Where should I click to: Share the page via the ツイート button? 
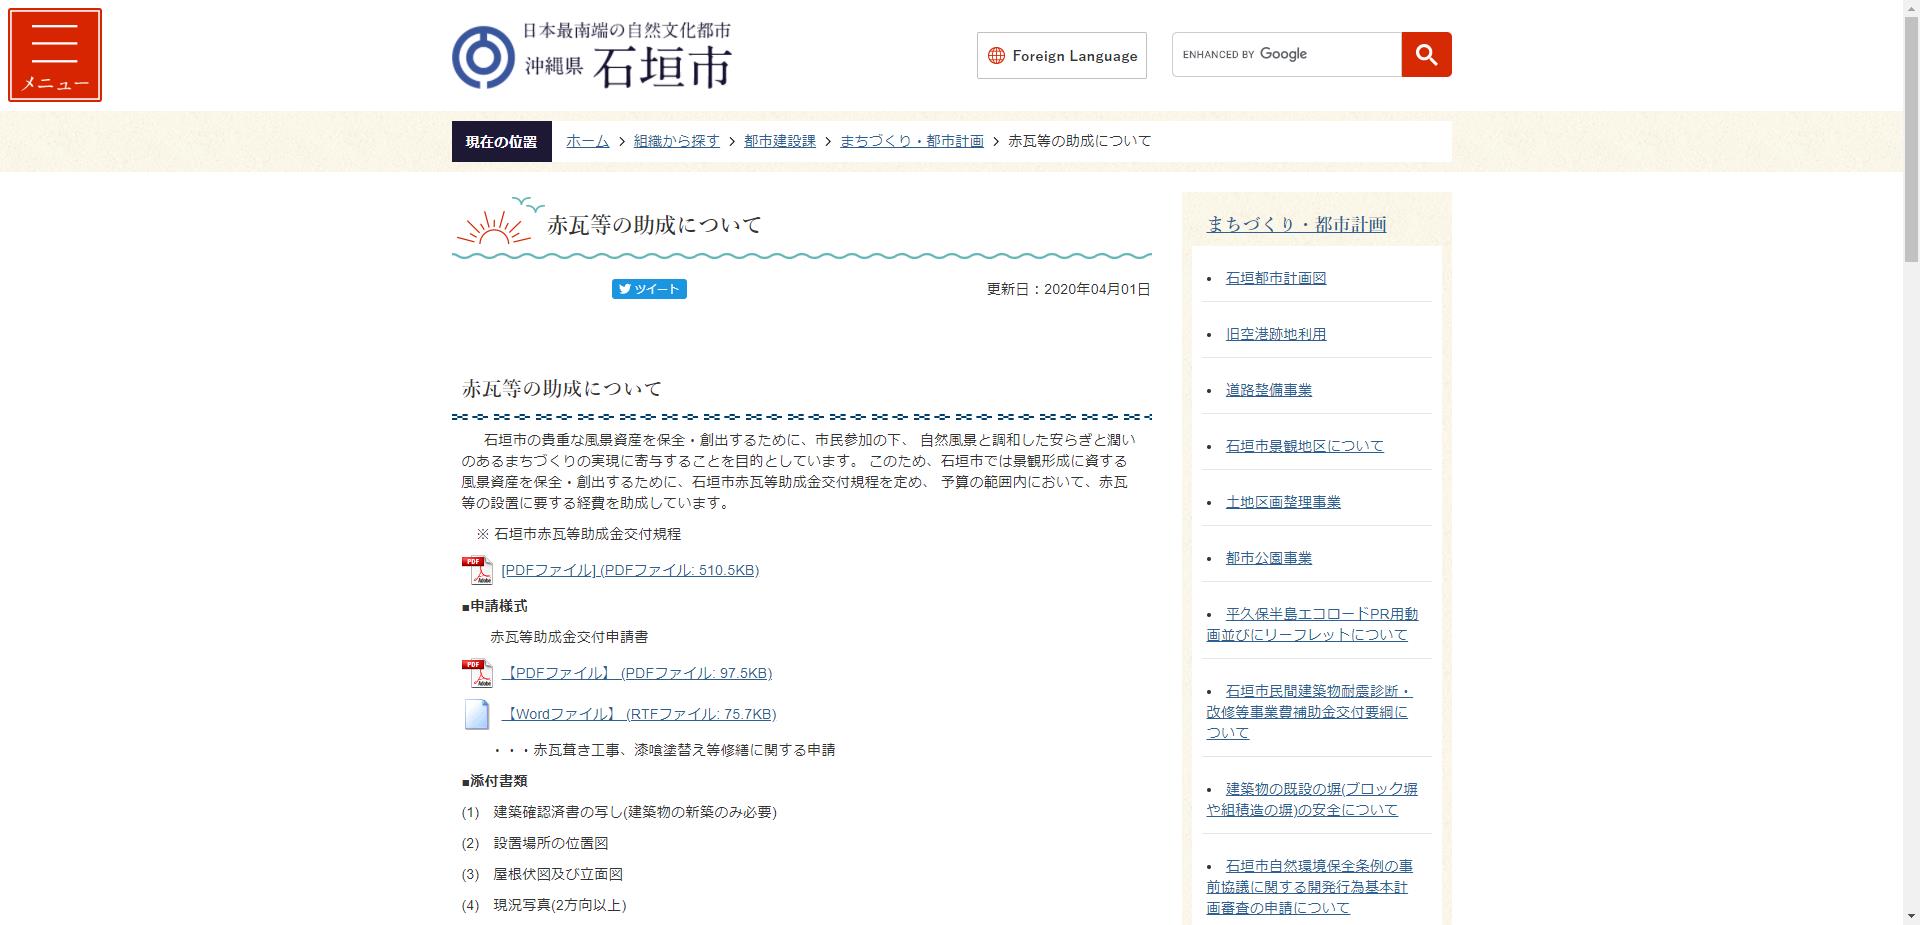click(648, 289)
